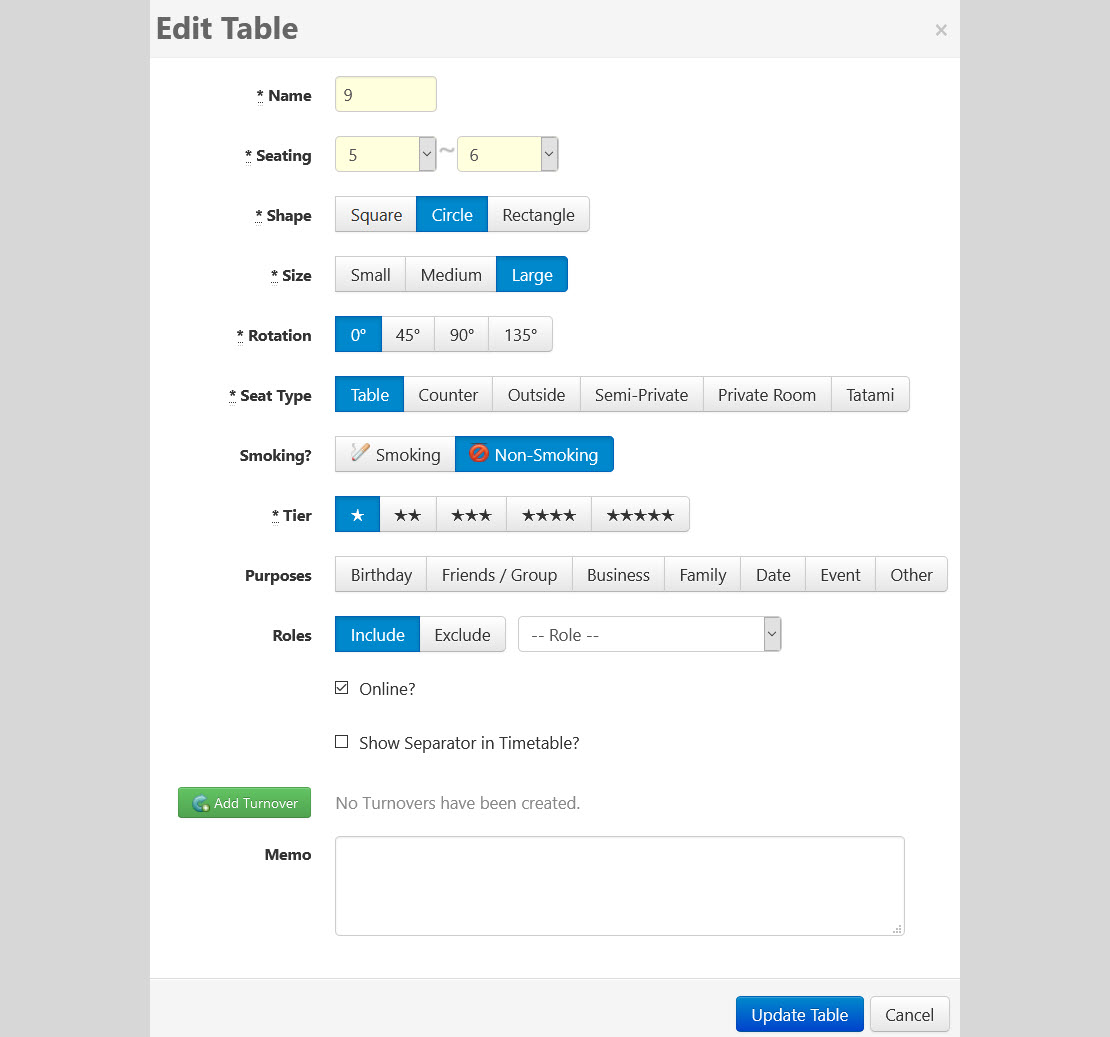Close the Edit Table dialog with X

pos(941,30)
